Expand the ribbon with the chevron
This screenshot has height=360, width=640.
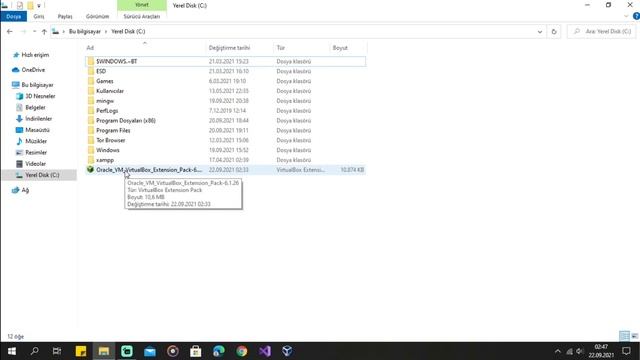point(626,16)
